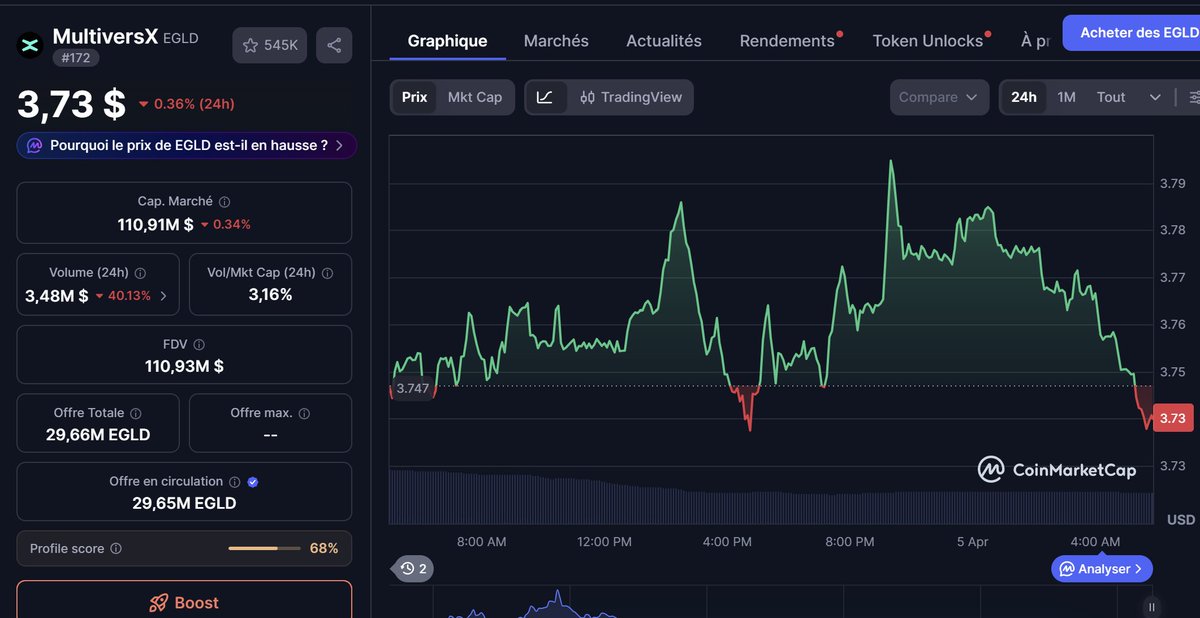Select the 1M time range
Screen dimensions: 1200x618
[1067, 97]
